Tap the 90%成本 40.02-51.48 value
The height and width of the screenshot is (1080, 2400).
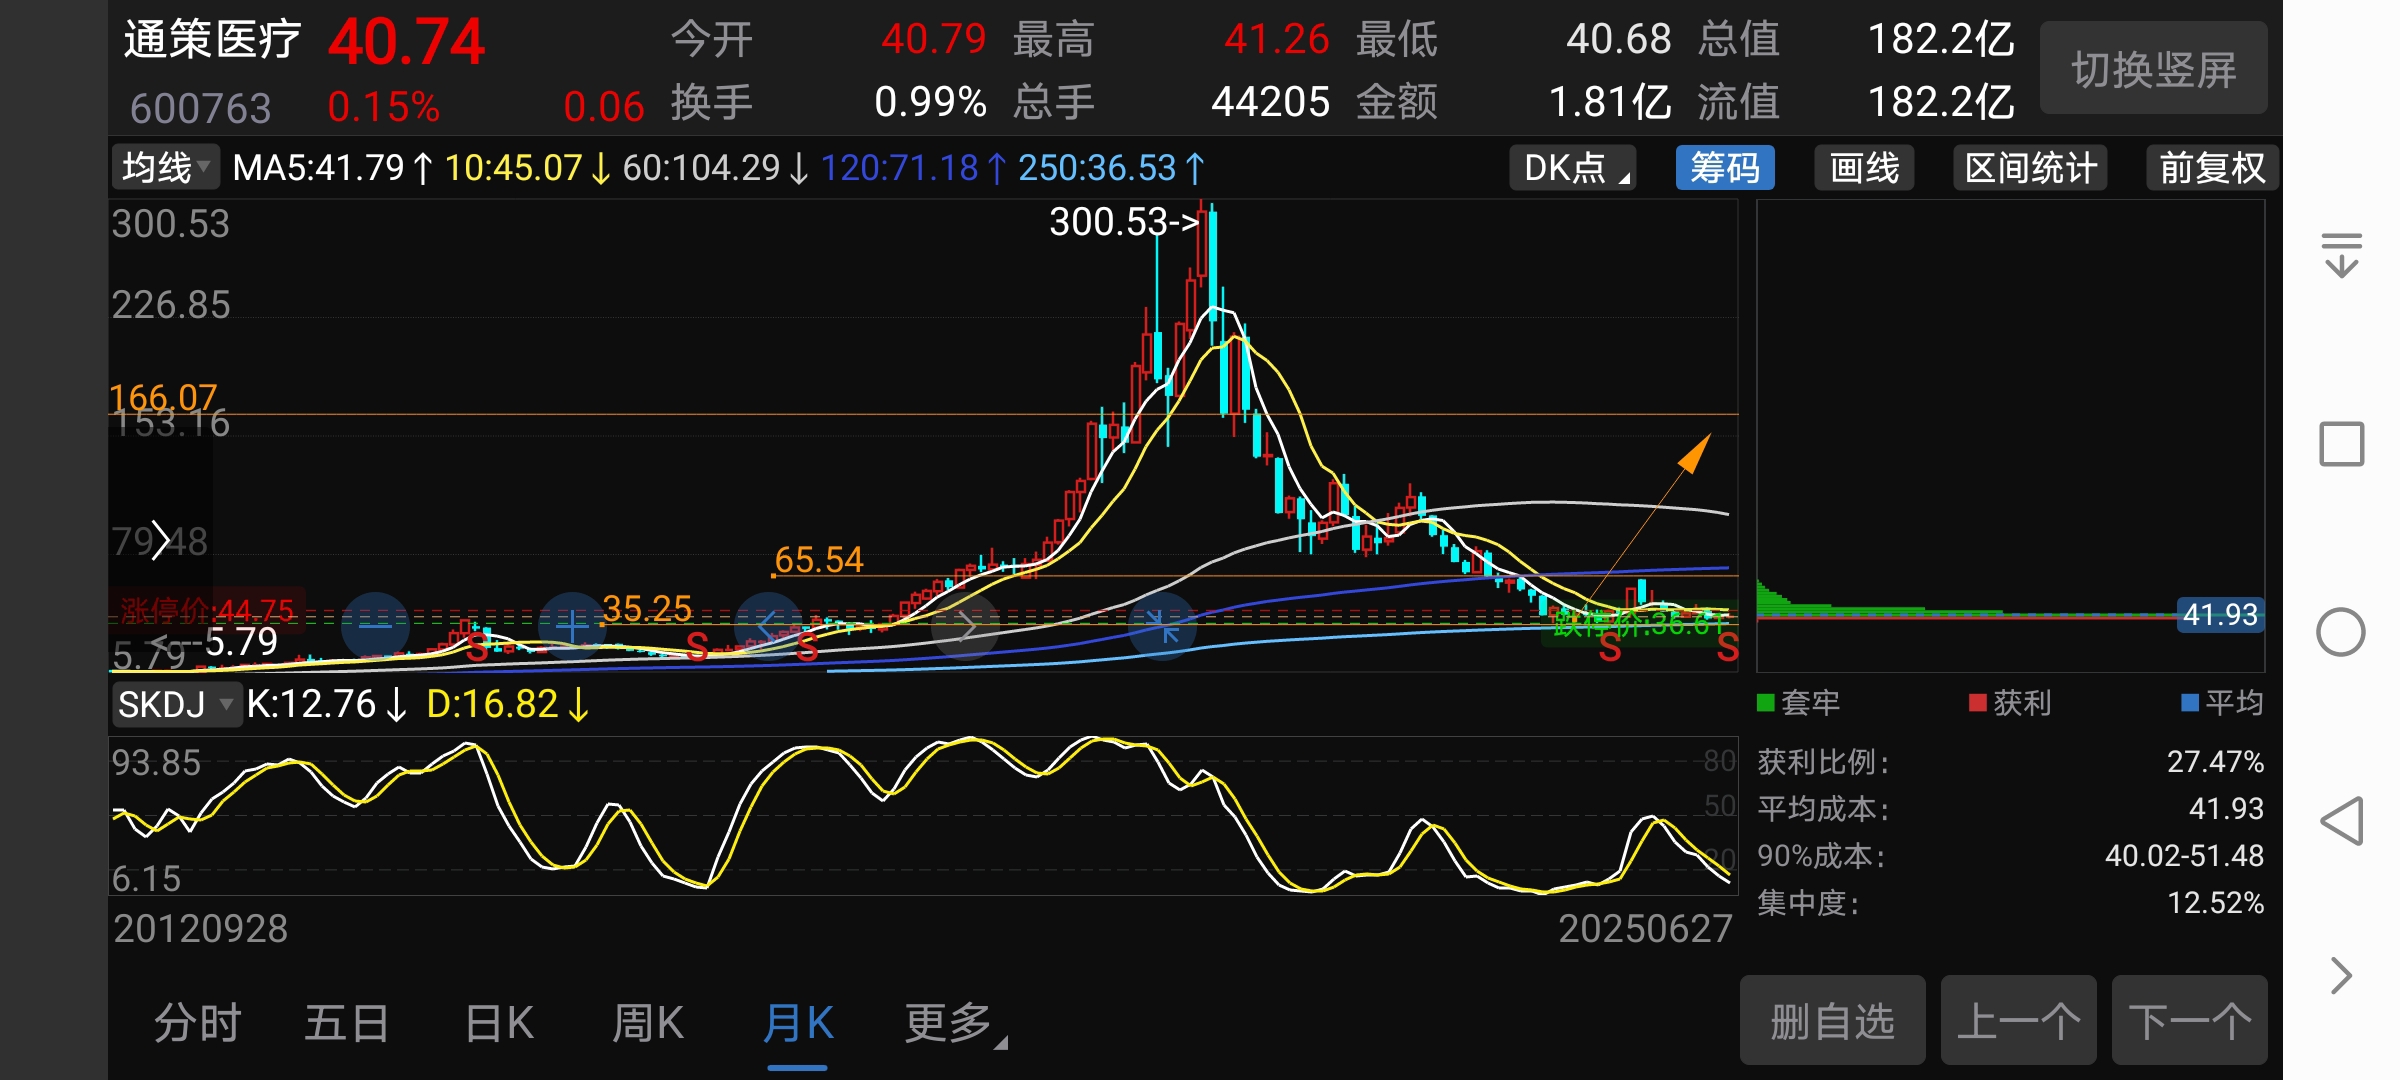pyautogui.click(x=2184, y=855)
